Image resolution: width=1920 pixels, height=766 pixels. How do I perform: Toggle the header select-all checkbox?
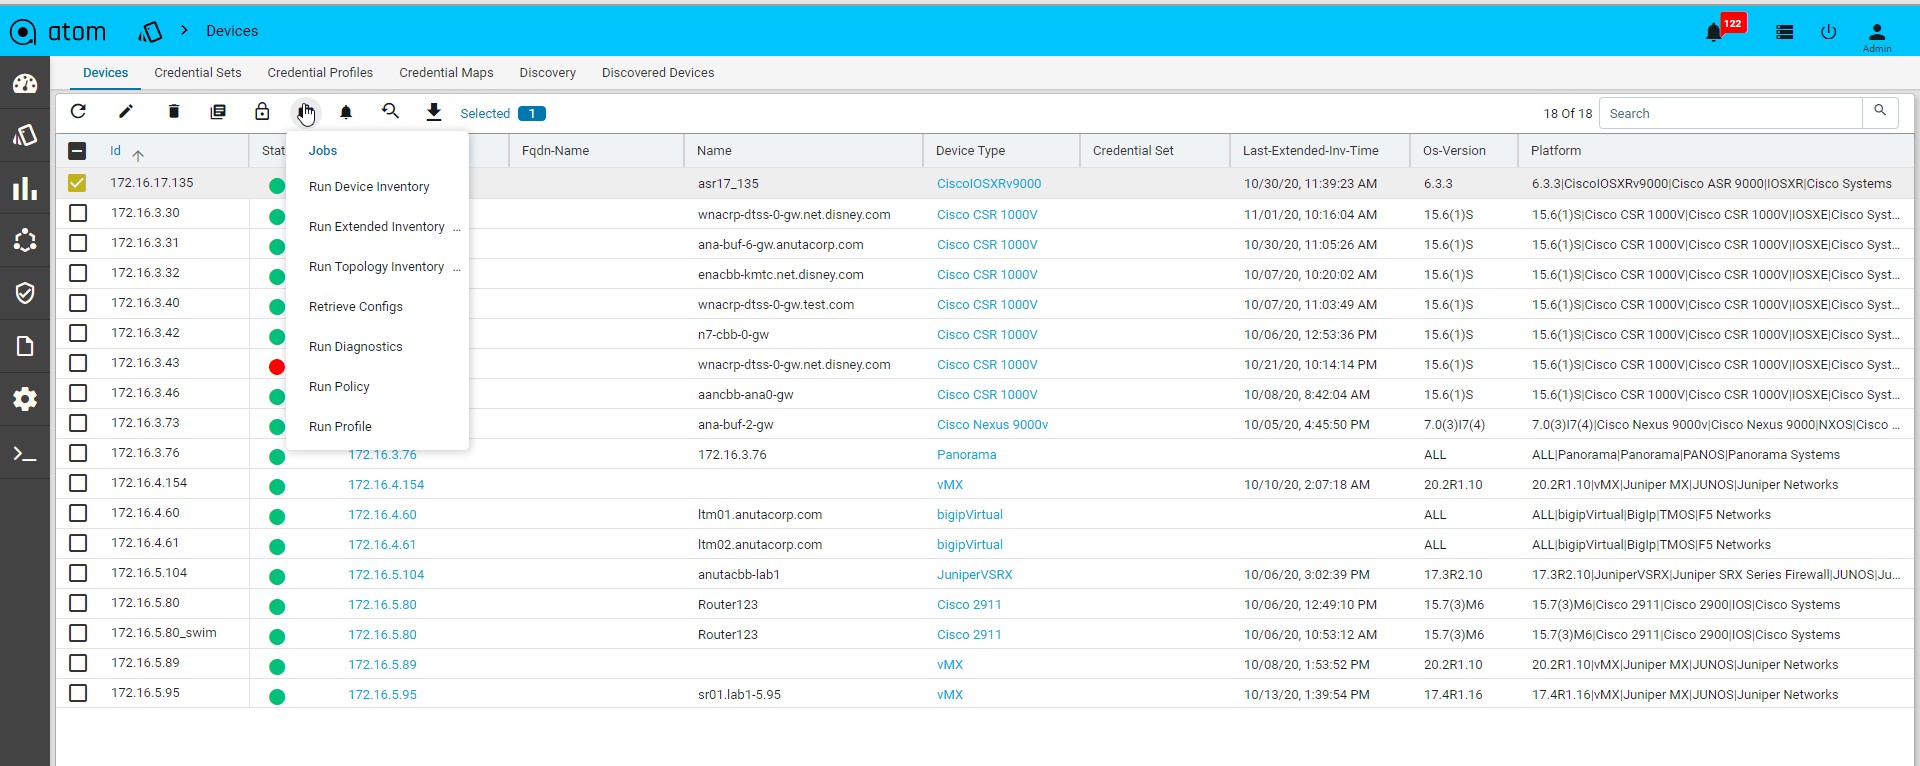(x=77, y=151)
